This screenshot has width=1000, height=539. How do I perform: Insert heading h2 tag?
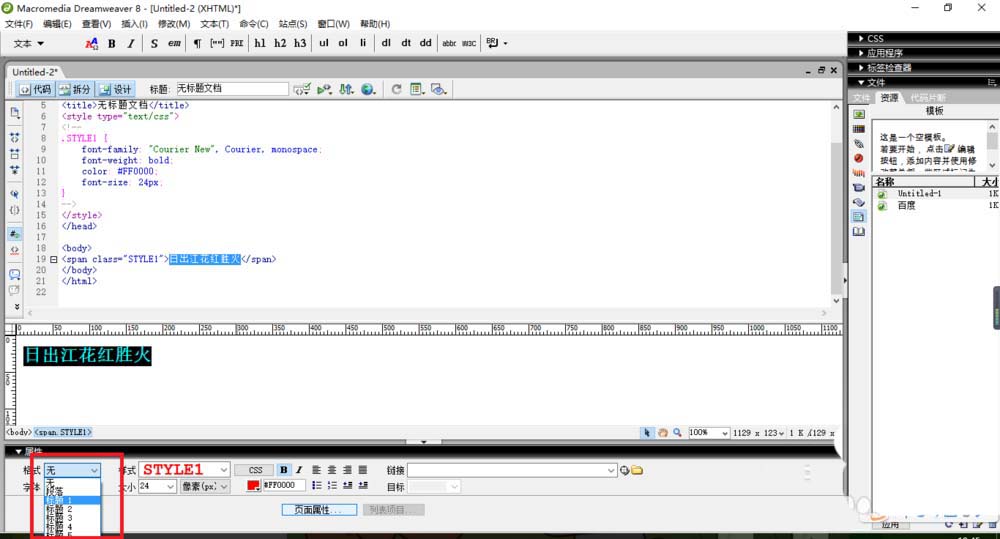click(280, 43)
